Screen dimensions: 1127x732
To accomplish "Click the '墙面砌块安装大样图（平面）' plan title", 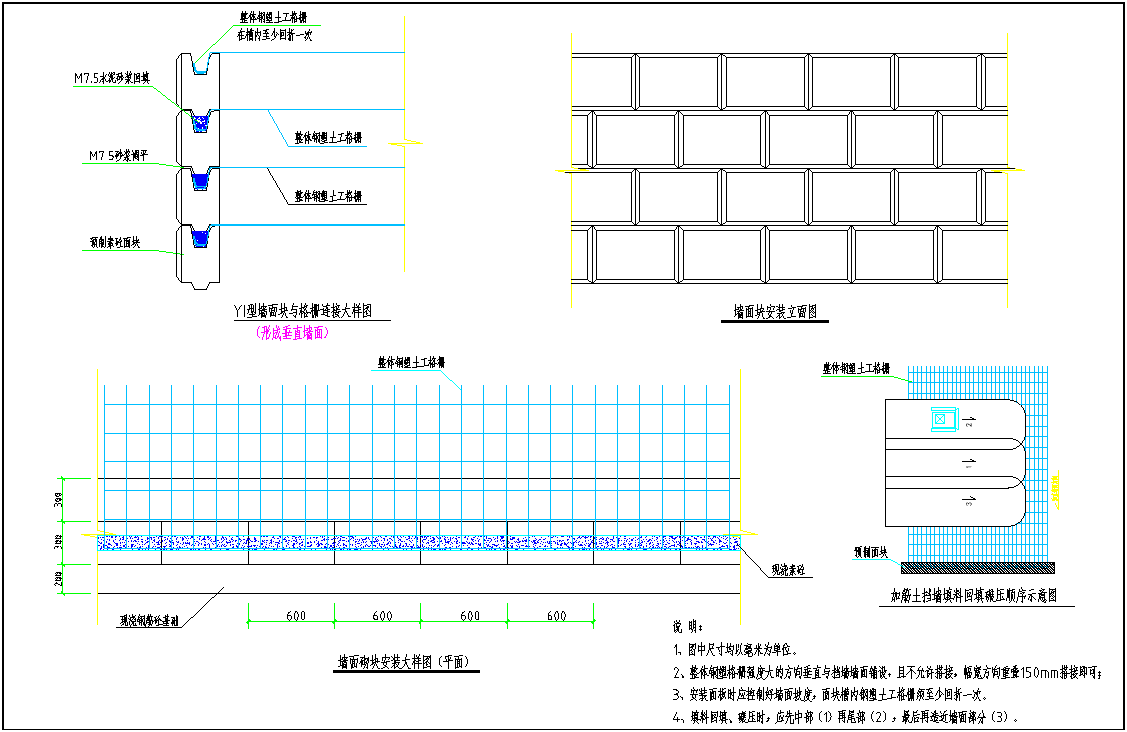I will point(409,662).
